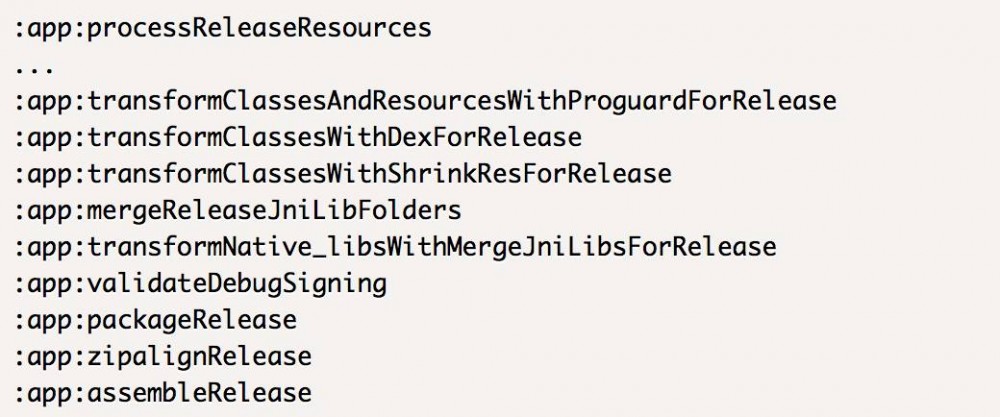Click the :app prefix before transformNative_libsWithMergeJniLibsForRelease
1000x417 pixels.
tap(47, 246)
